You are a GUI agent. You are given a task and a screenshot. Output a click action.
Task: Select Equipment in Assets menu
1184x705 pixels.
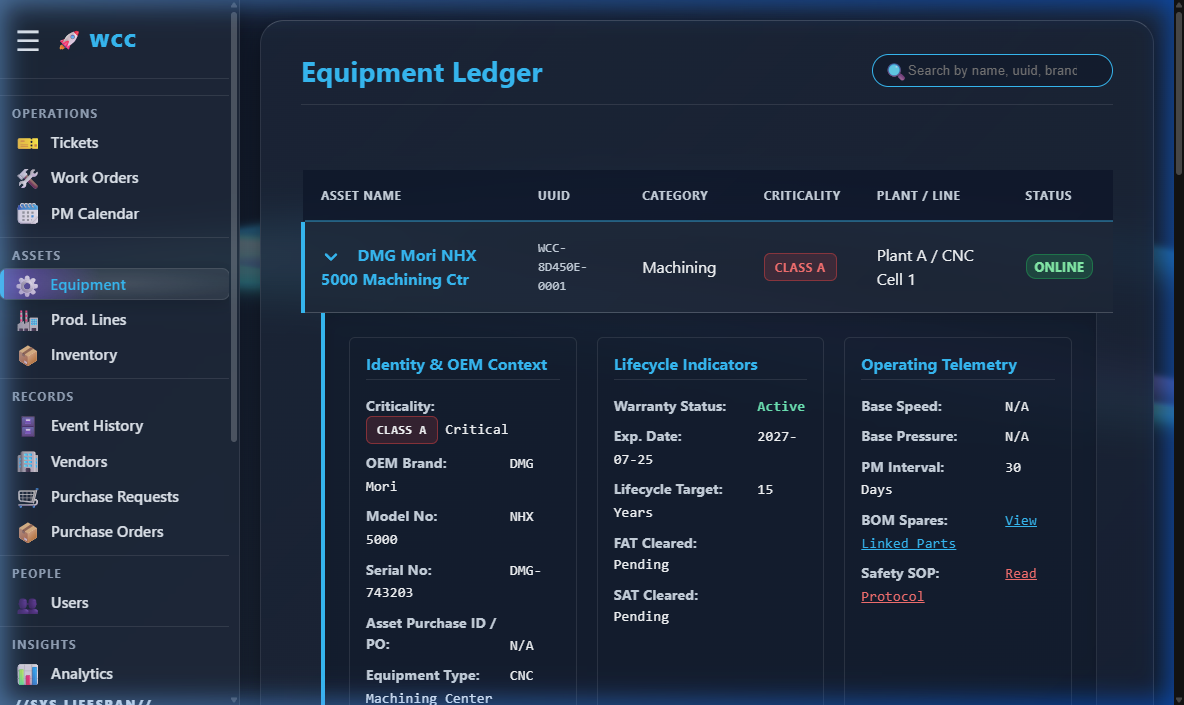115,285
